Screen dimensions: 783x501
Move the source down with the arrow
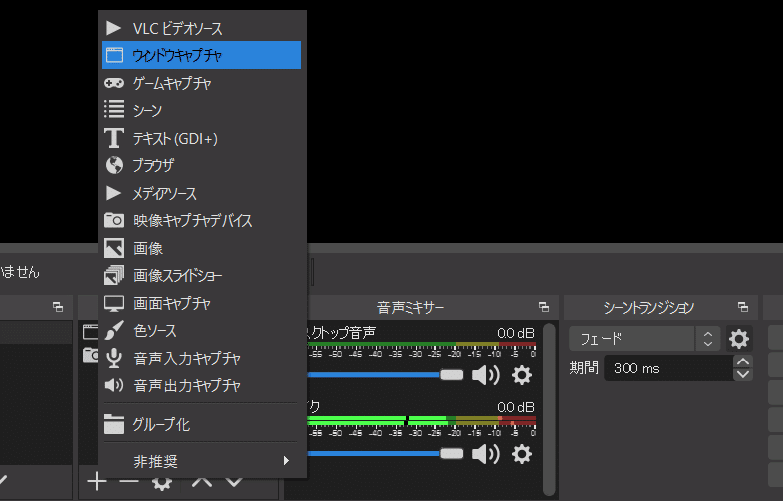coord(234,482)
